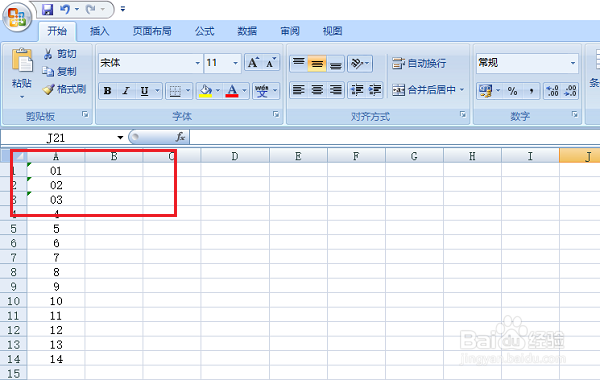Open the 页面布局 tab
The image size is (600, 380).
click(x=152, y=31)
